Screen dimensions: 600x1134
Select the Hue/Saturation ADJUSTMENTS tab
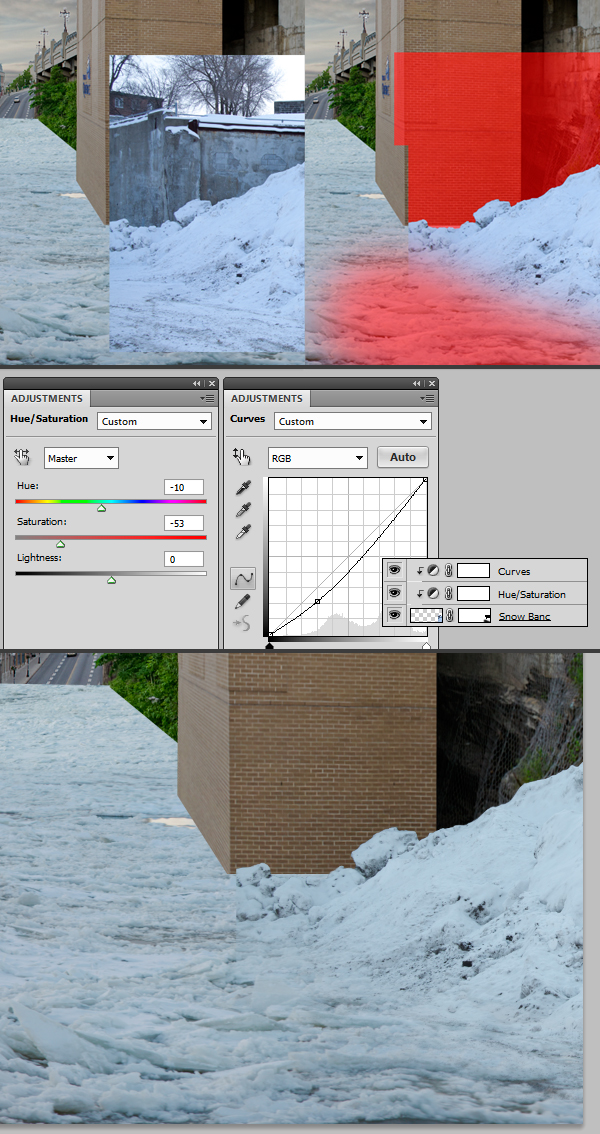[46, 398]
